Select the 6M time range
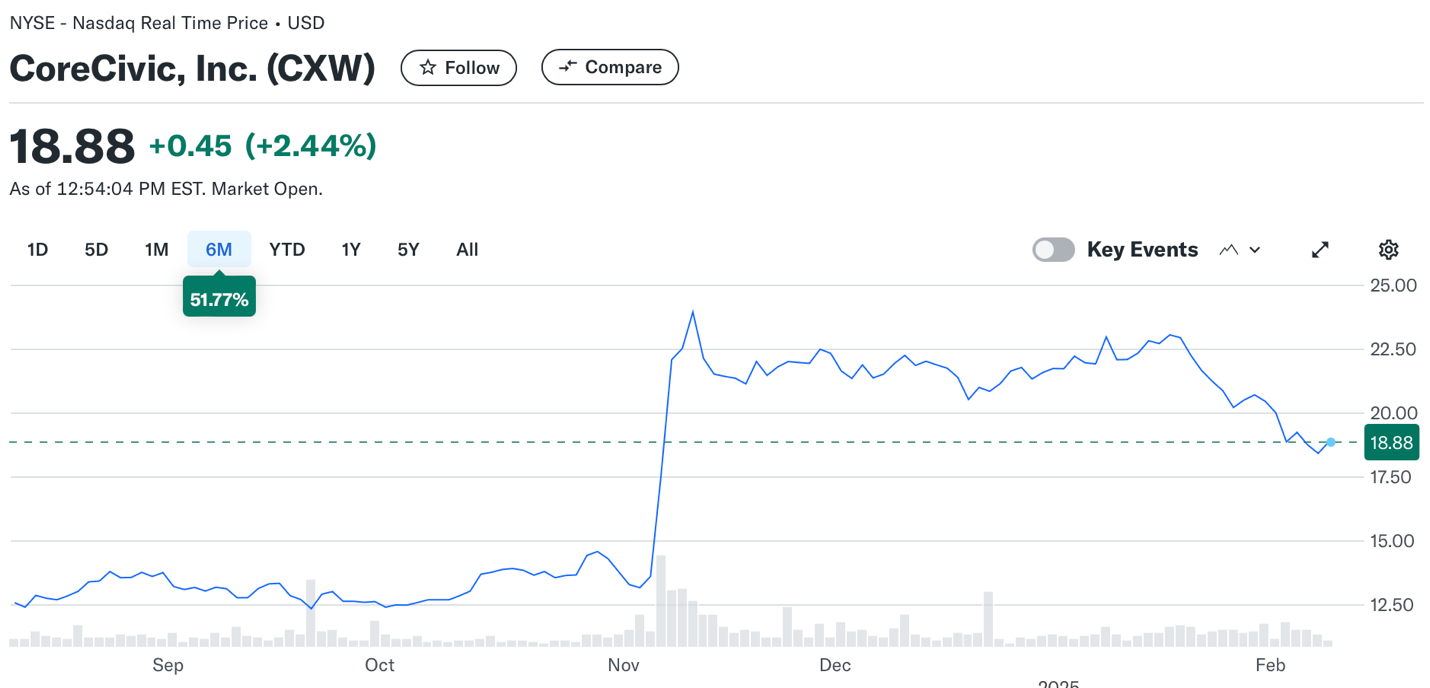Viewport: 1430px width, 688px height. tap(219, 250)
